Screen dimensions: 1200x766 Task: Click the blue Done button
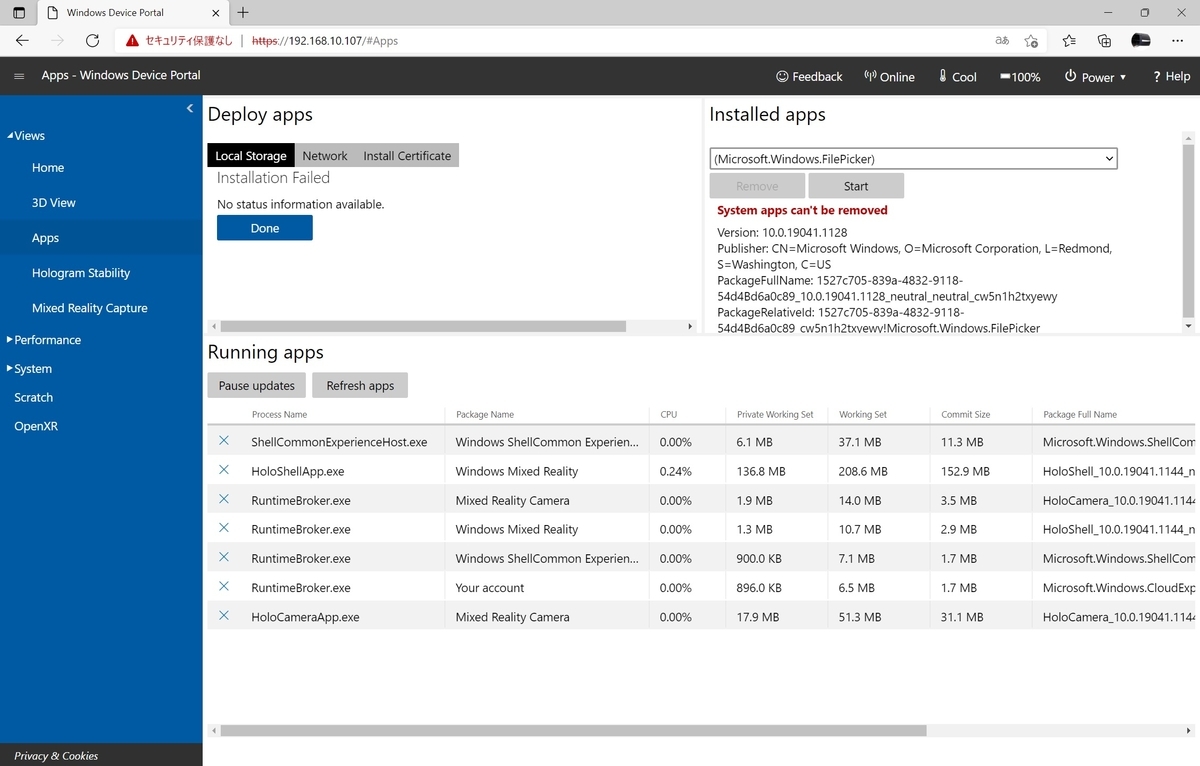click(265, 228)
